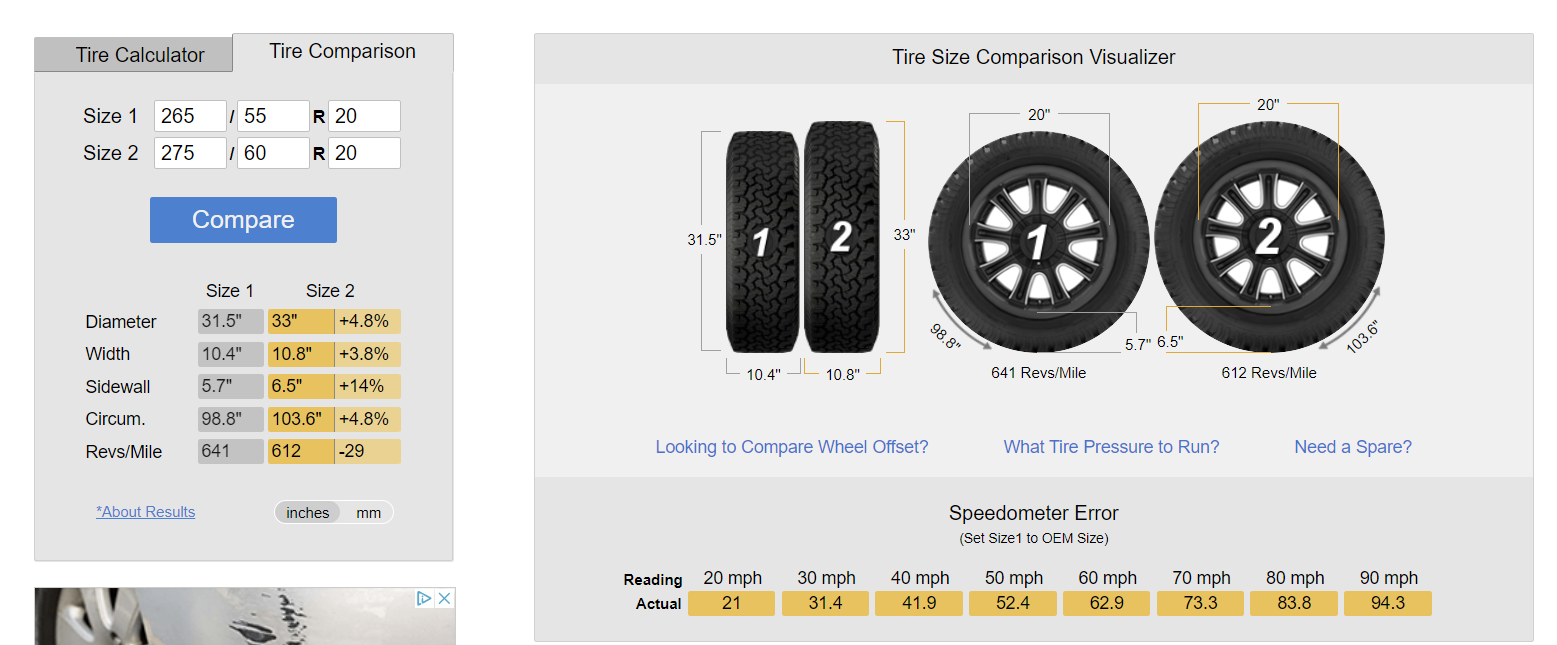Viewport: 1557px width, 645px height.
Task: Click the Size 2 aspect ratio field (60)
Action: click(273, 153)
